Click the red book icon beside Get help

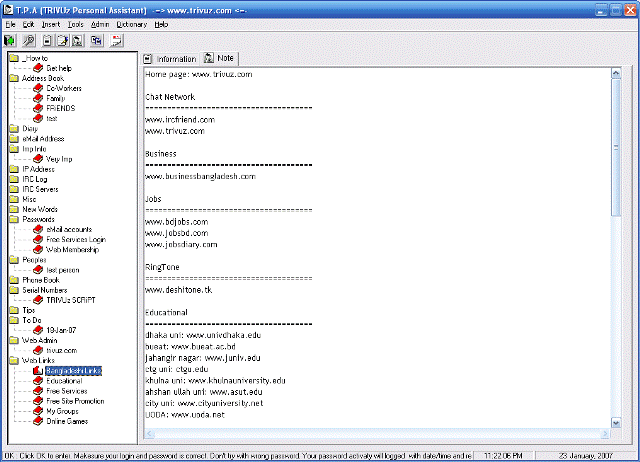click(38, 68)
